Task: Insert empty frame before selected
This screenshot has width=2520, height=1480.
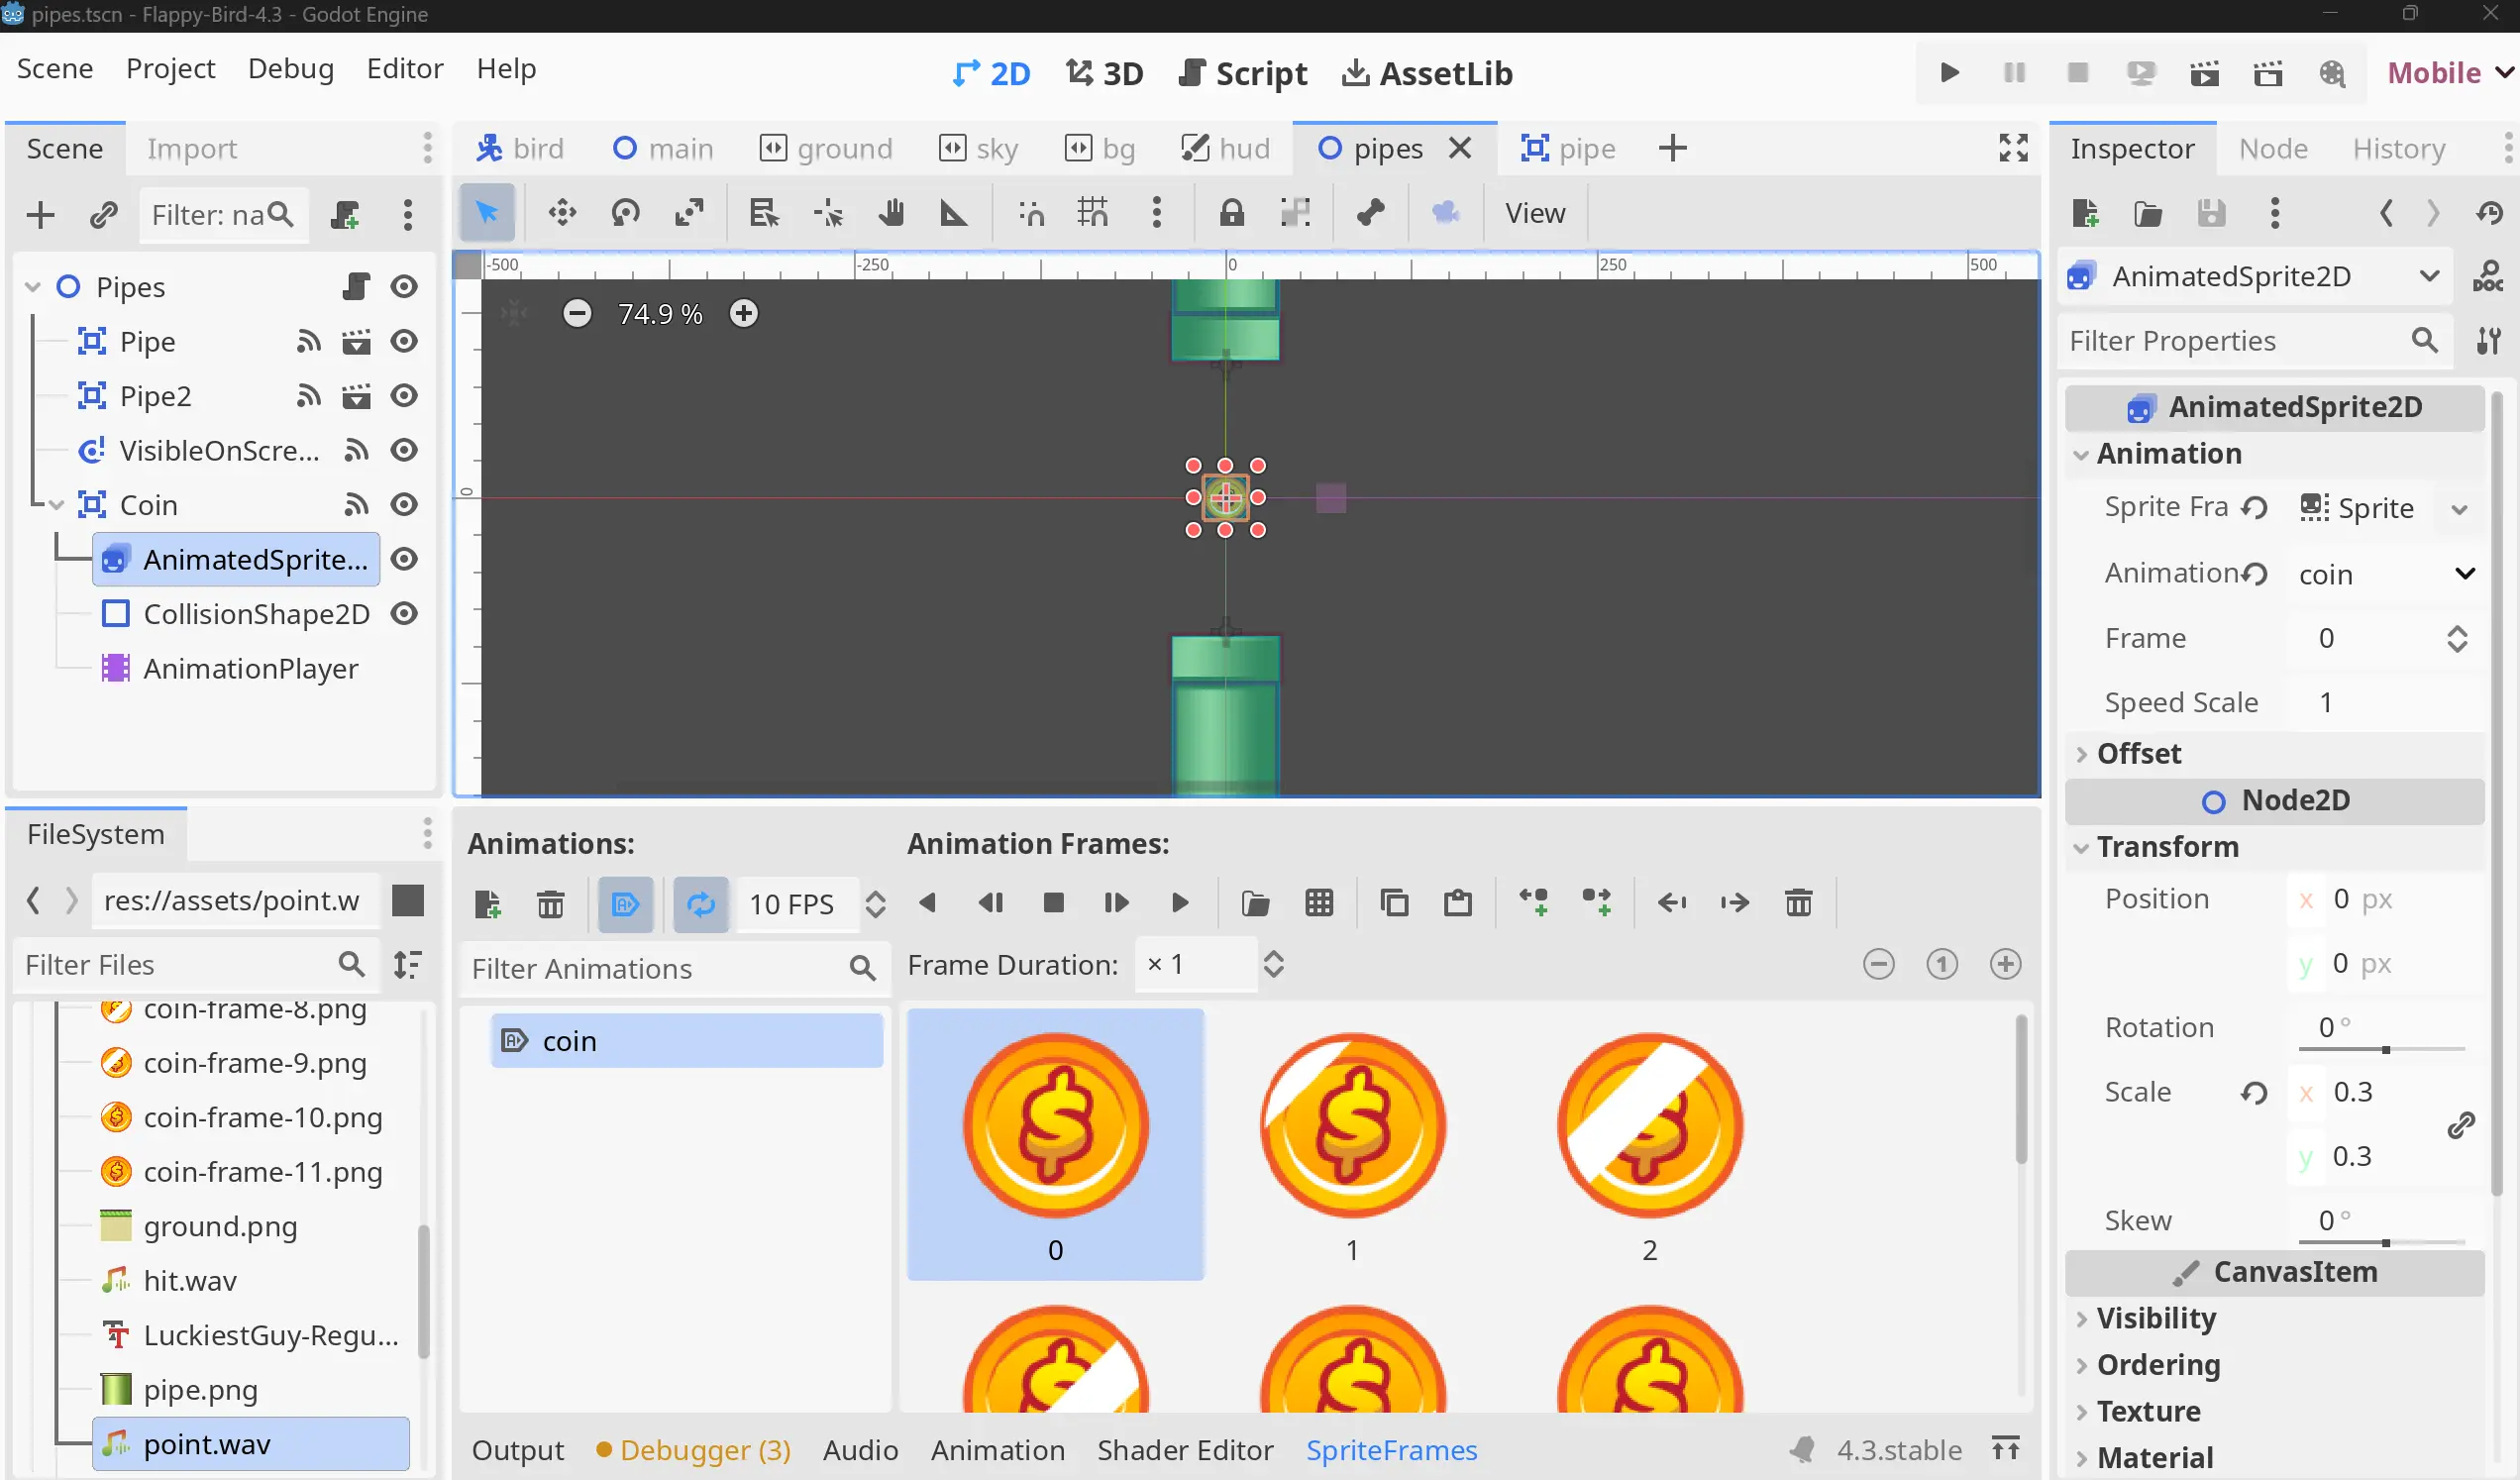Action: tap(1534, 904)
